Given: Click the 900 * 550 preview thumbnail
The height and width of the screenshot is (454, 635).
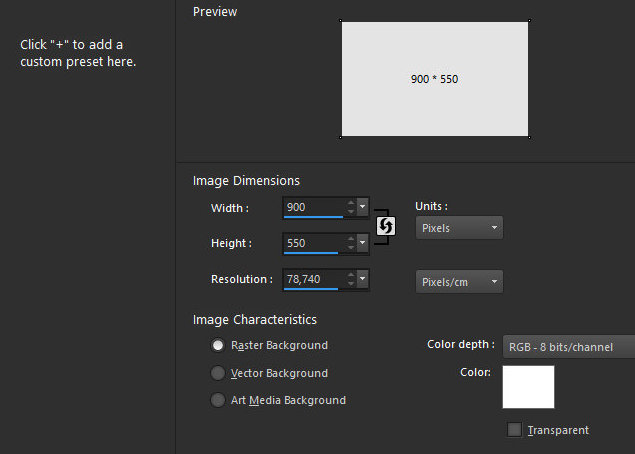Looking at the screenshot, I should [435, 79].
